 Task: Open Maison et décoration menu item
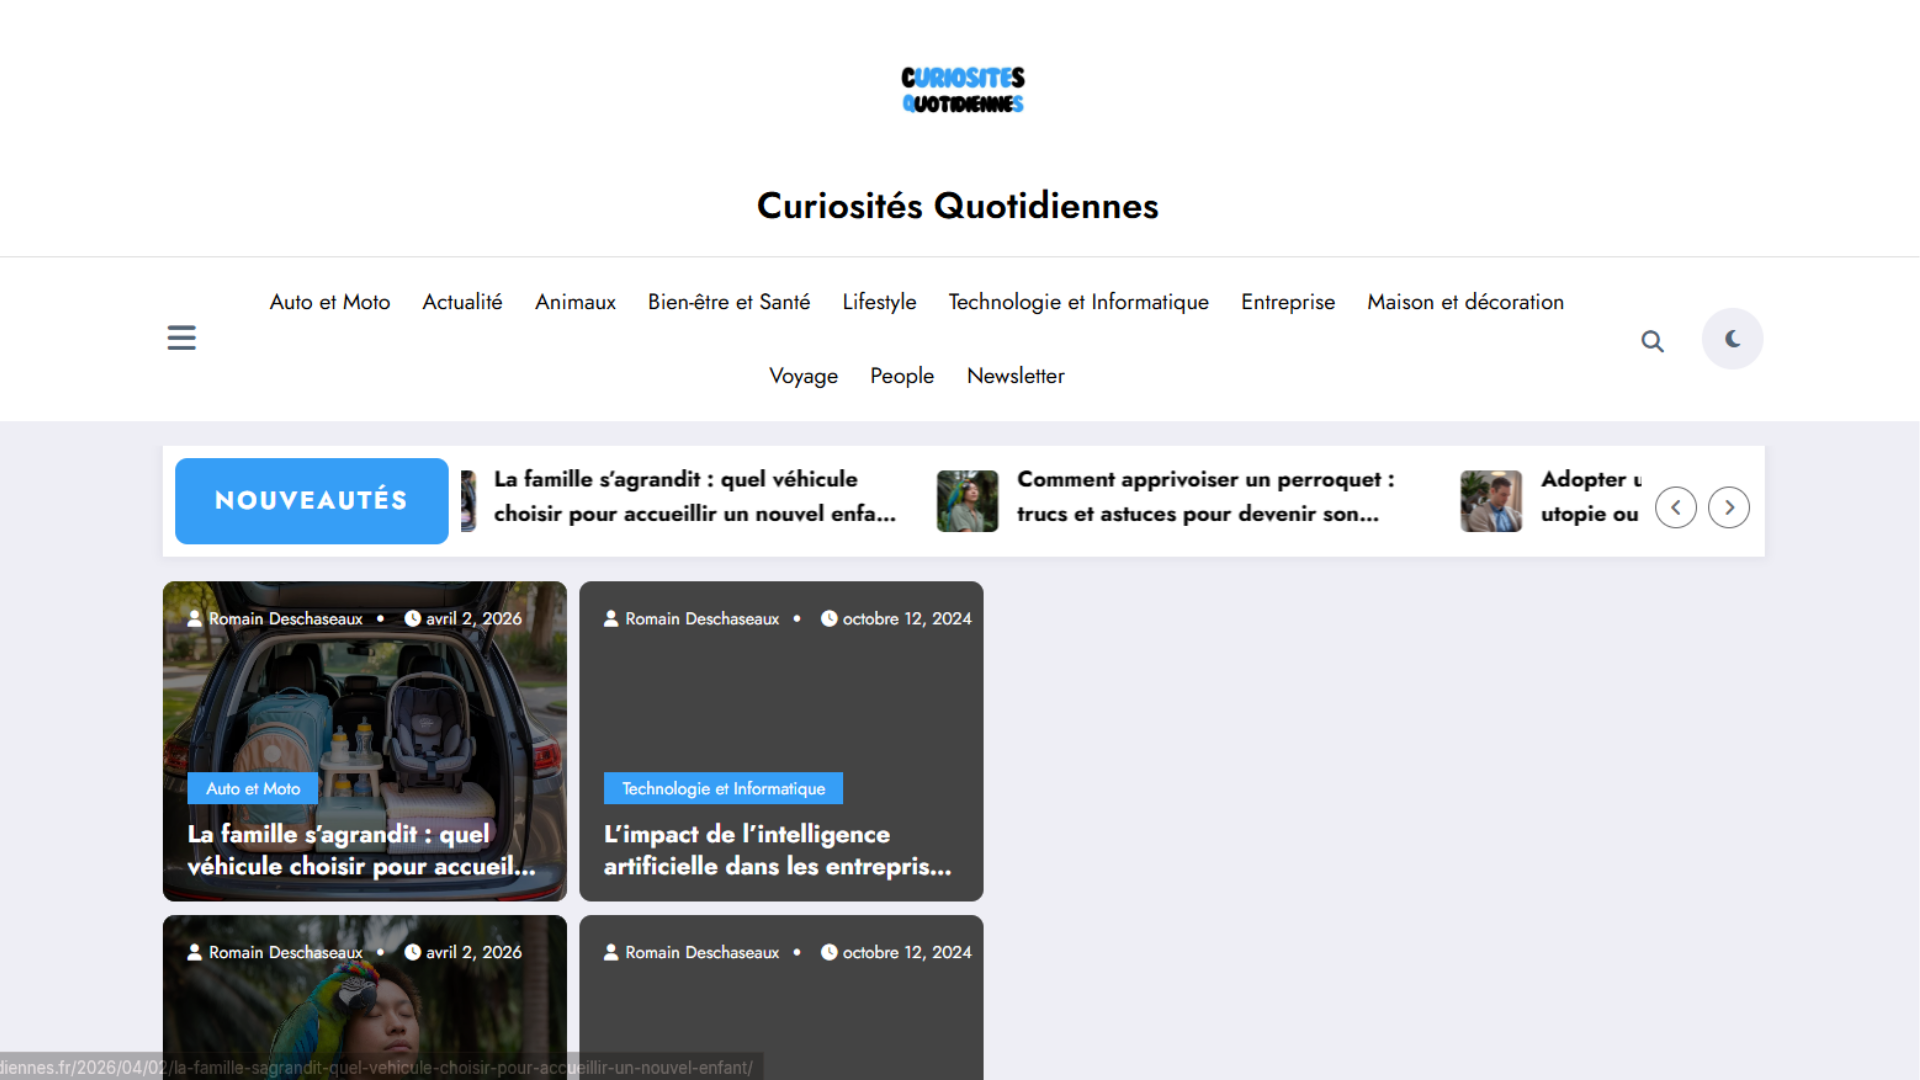point(1465,302)
